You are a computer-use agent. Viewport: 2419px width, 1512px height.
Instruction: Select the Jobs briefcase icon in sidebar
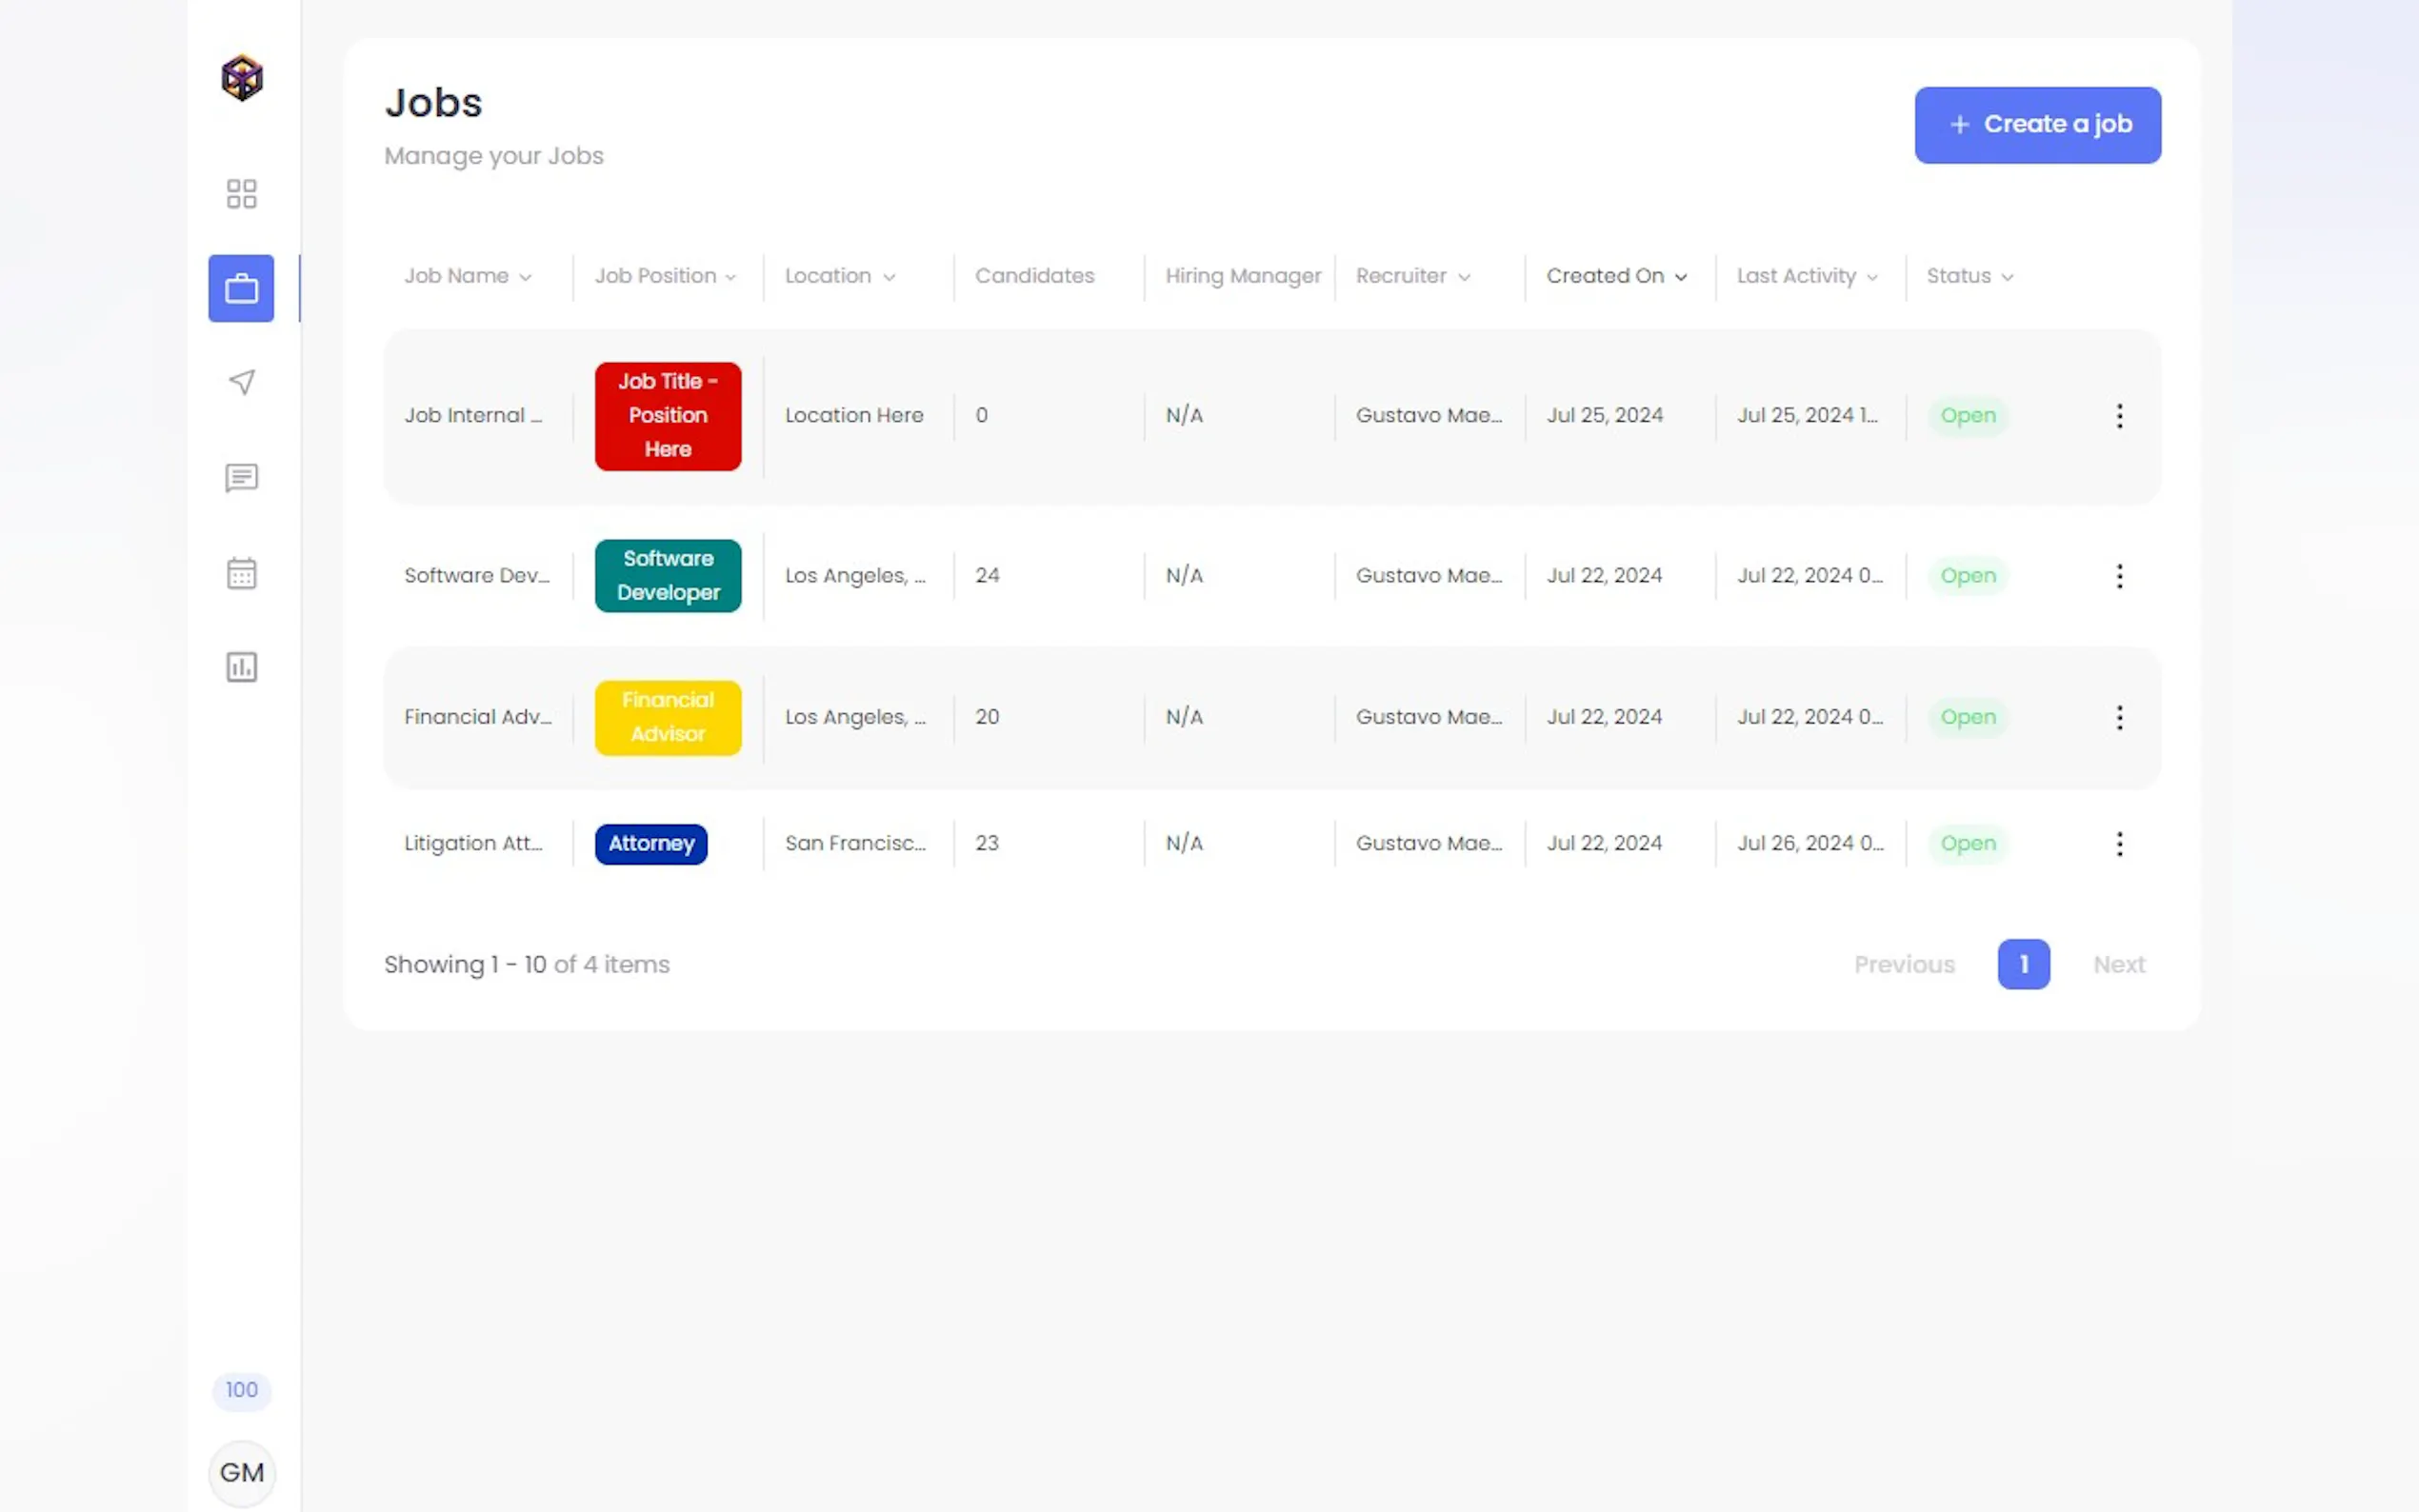tap(241, 289)
